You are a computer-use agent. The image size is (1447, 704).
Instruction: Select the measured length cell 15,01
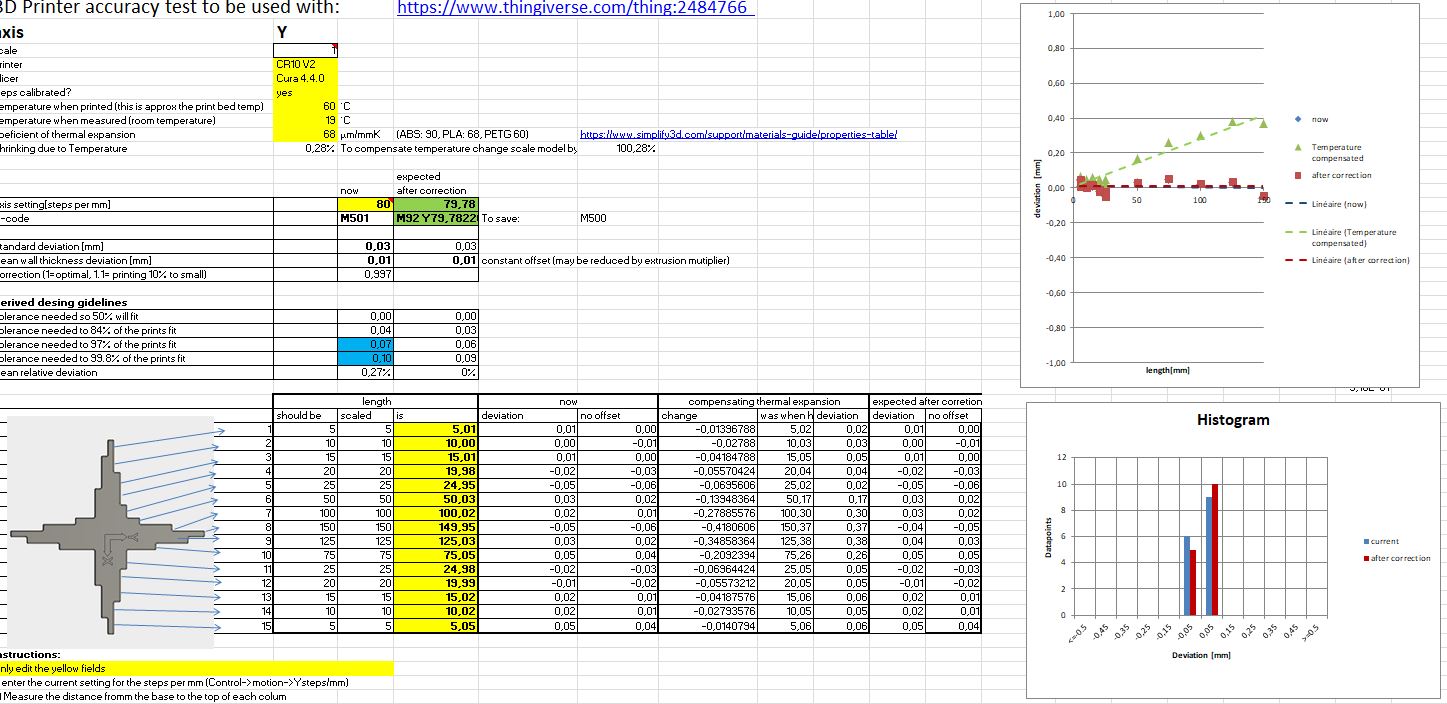(x=437, y=457)
